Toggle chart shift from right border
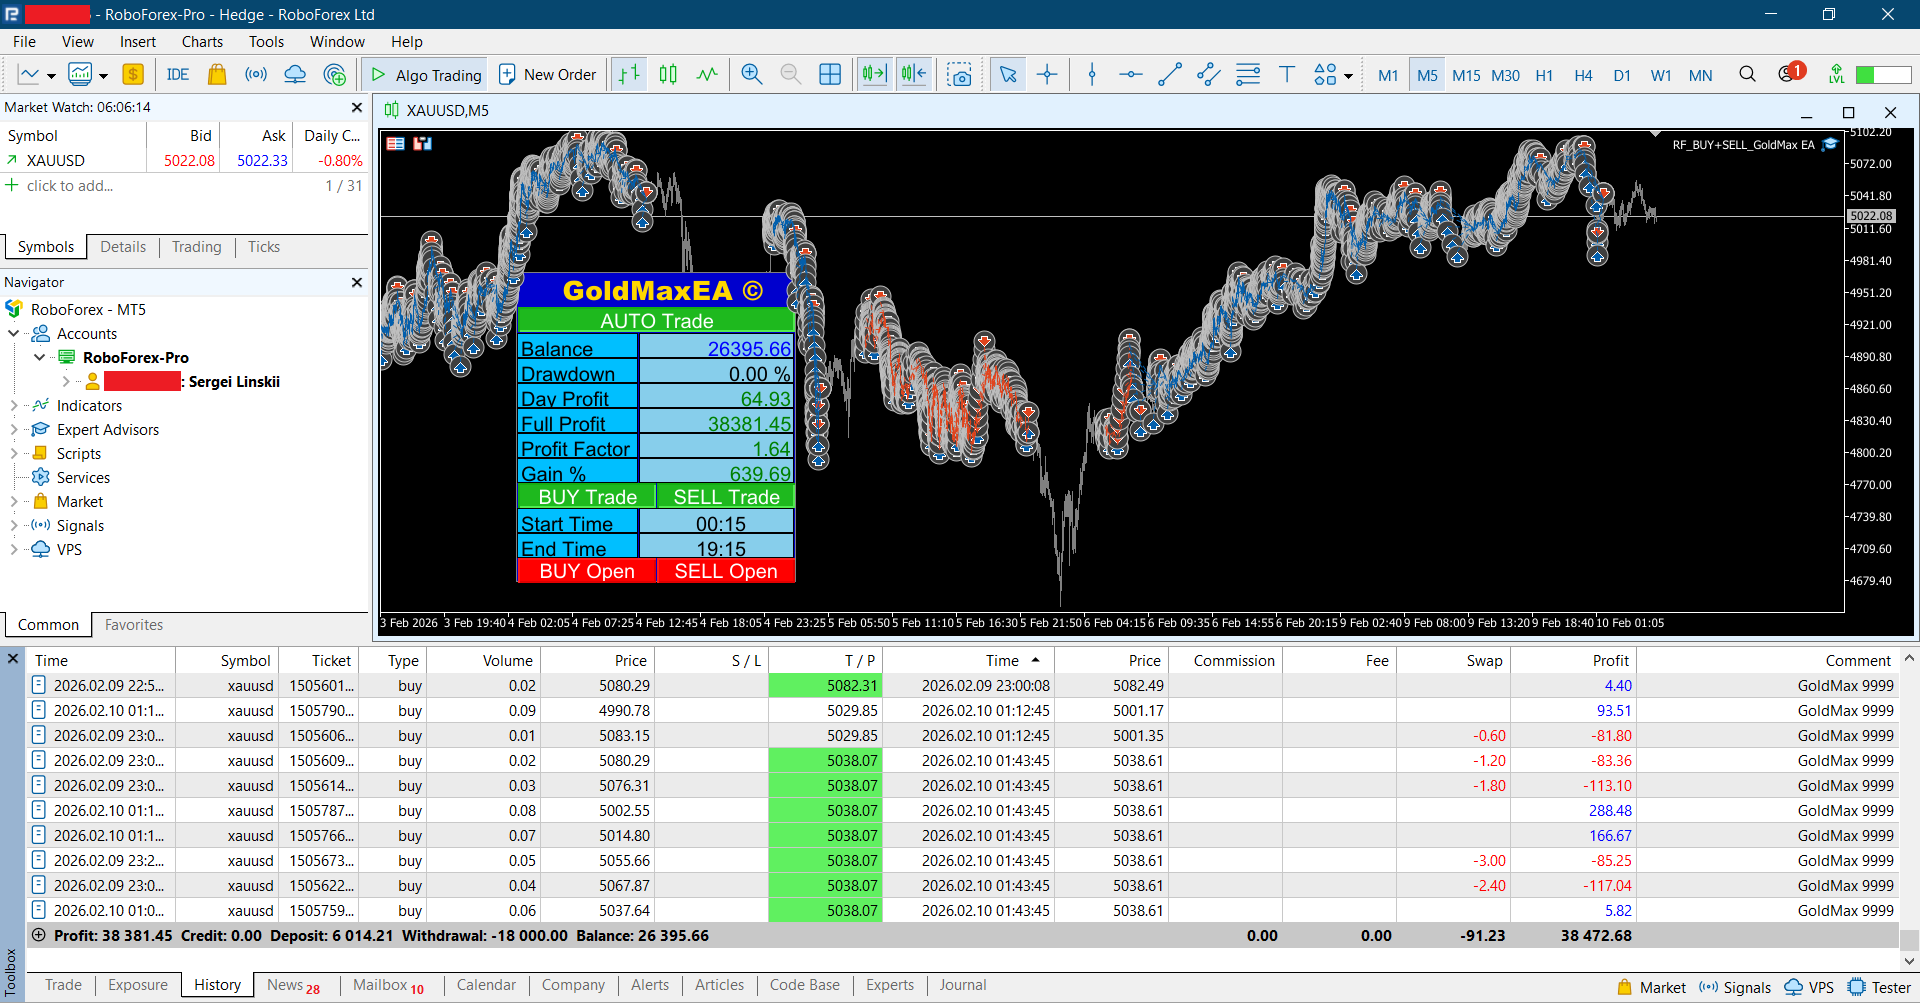The image size is (1920, 1004). pyautogui.click(x=914, y=75)
